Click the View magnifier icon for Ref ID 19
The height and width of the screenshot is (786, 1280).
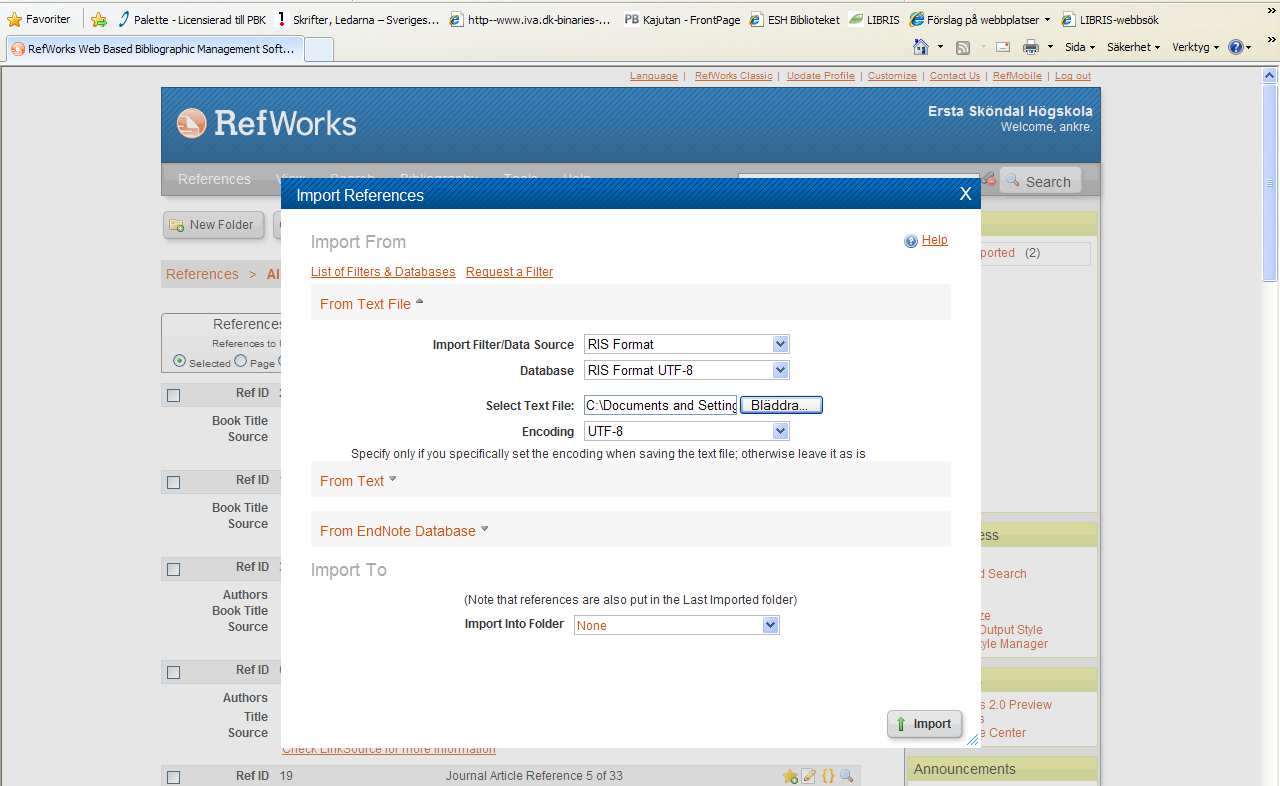pos(847,776)
